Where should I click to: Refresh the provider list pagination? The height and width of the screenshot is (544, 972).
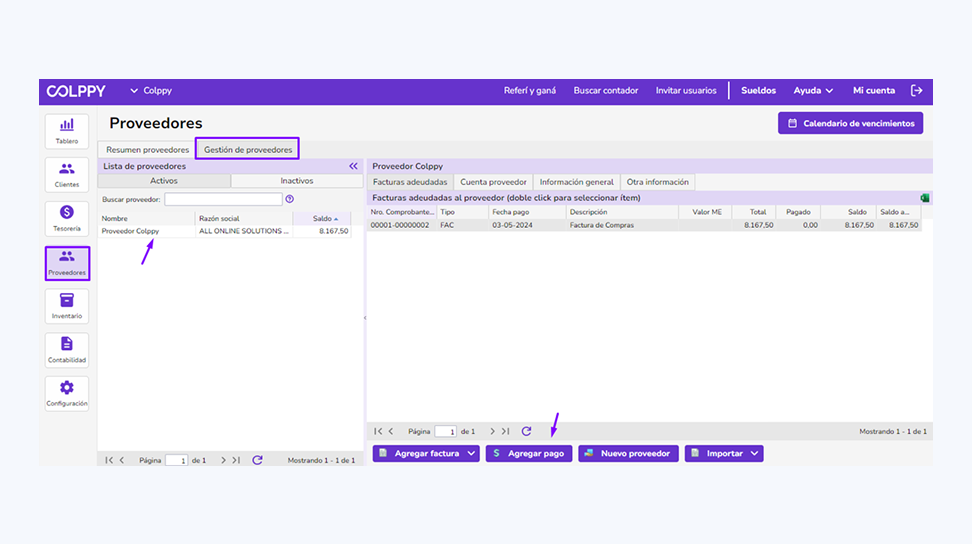coord(257,460)
